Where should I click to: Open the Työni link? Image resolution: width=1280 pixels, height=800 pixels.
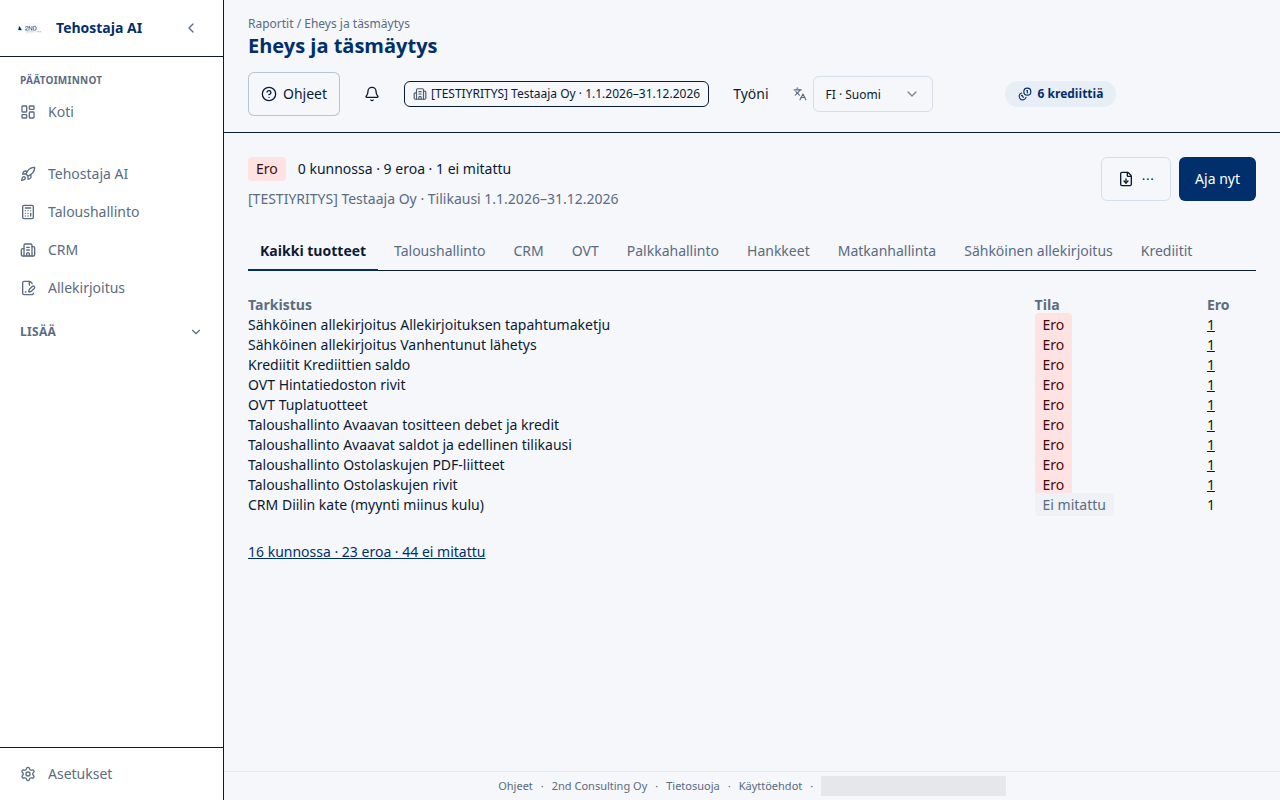pyautogui.click(x=751, y=94)
